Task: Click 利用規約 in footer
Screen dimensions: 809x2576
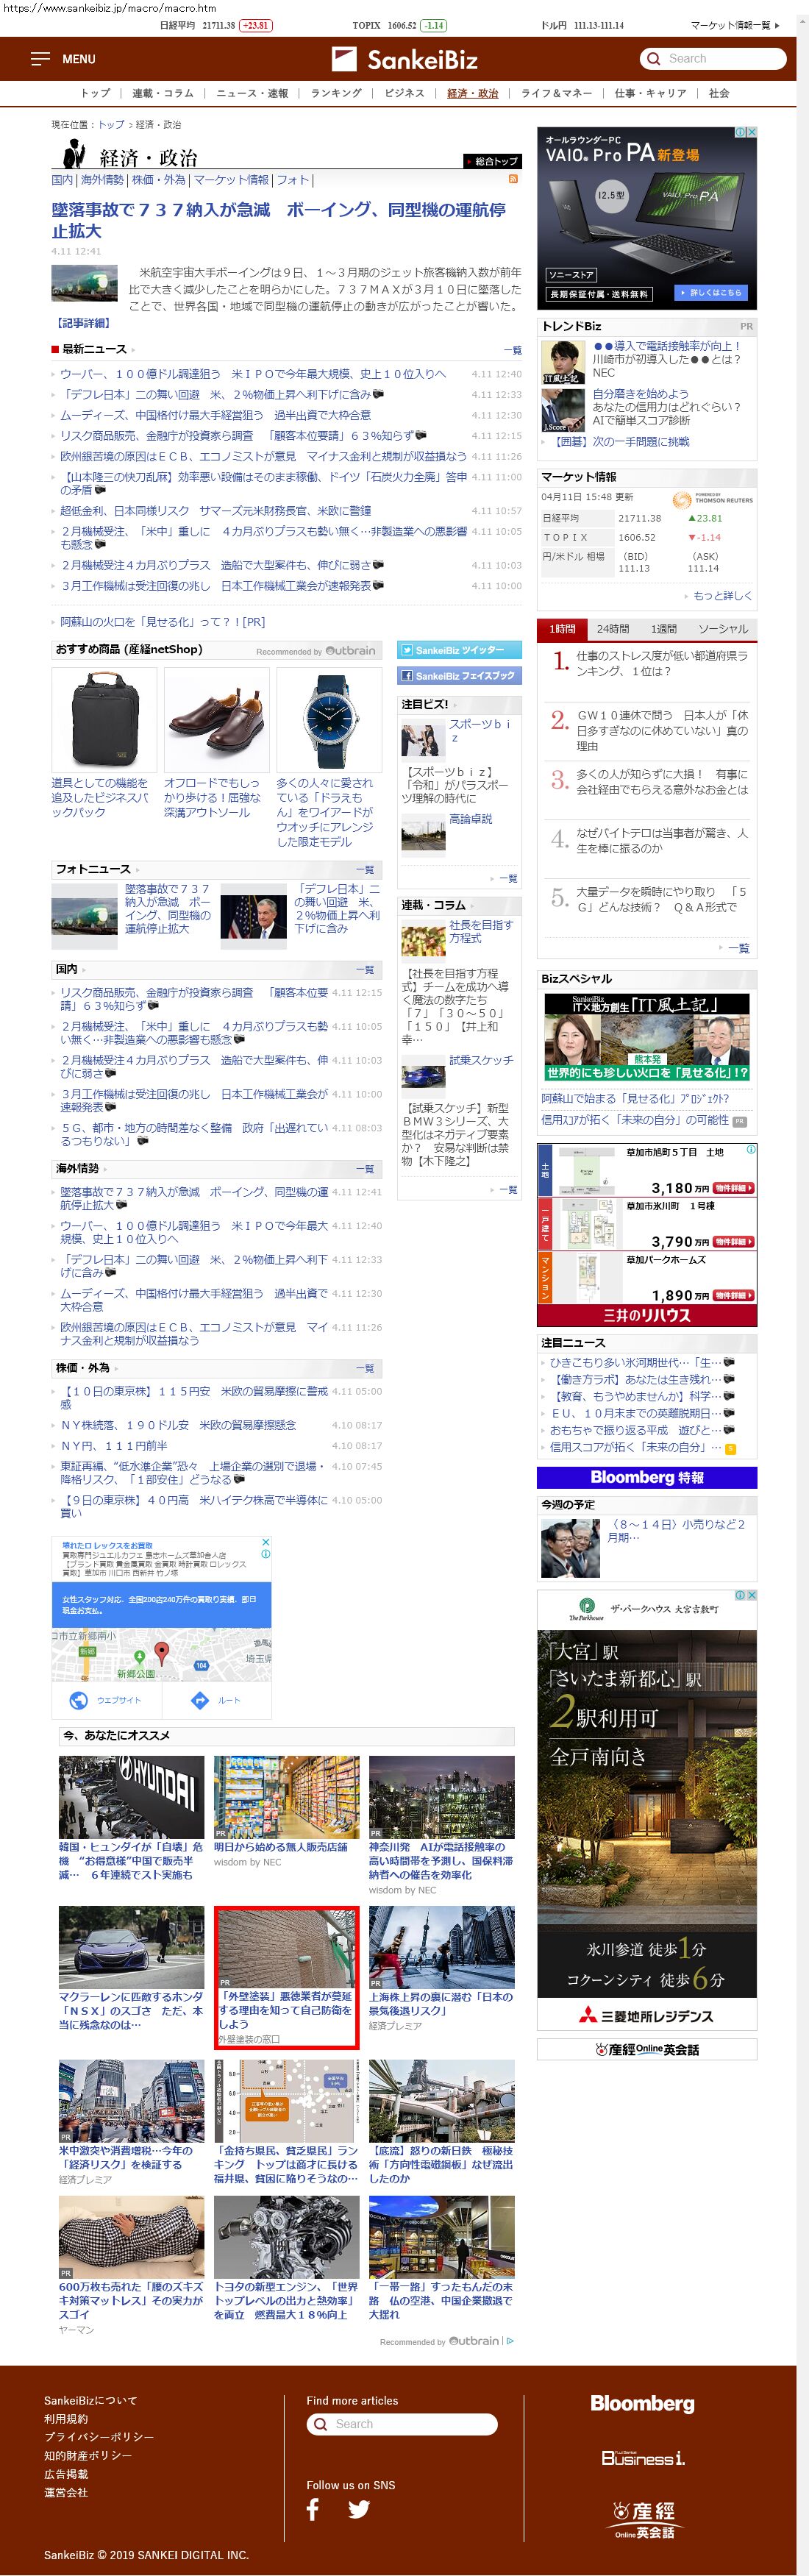Action: [66, 2418]
